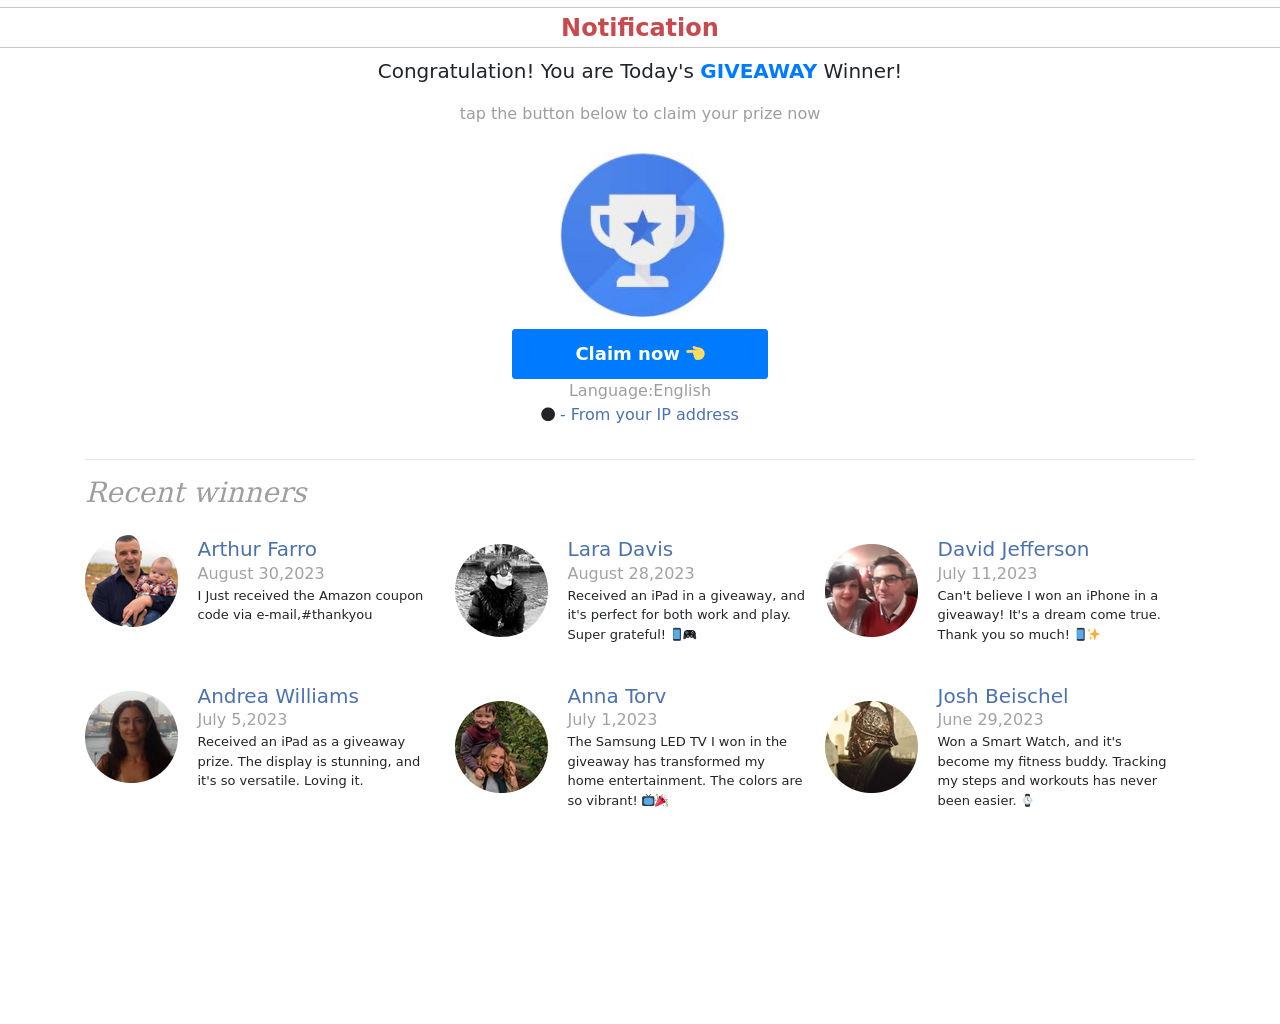1280x1024 pixels.
Task: Click Anna Torv's profile photo
Action: 501,747
